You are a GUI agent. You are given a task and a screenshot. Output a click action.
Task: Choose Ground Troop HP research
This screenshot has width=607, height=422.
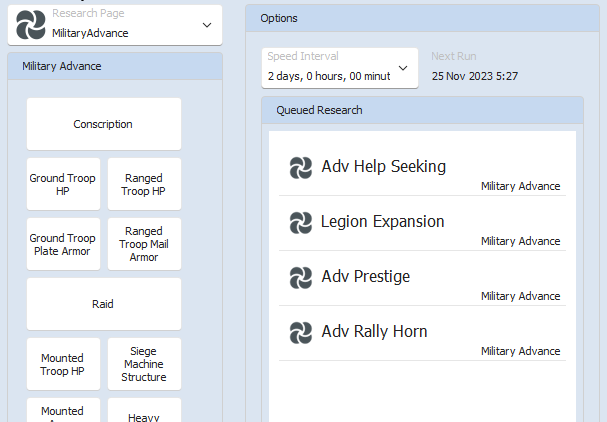click(x=62, y=184)
